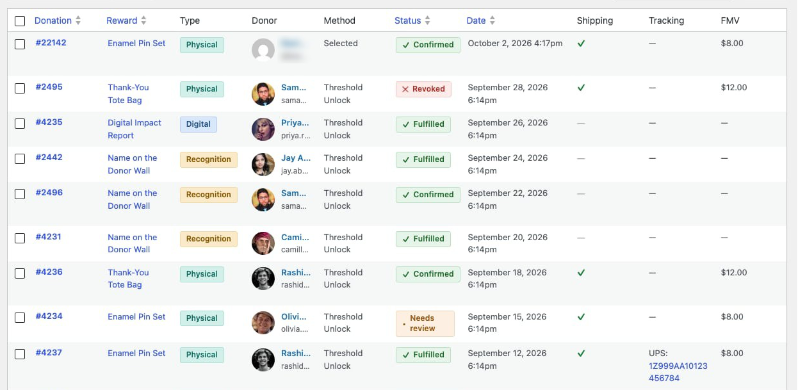Open donation #2496
798x390 pixels.
[49, 192]
